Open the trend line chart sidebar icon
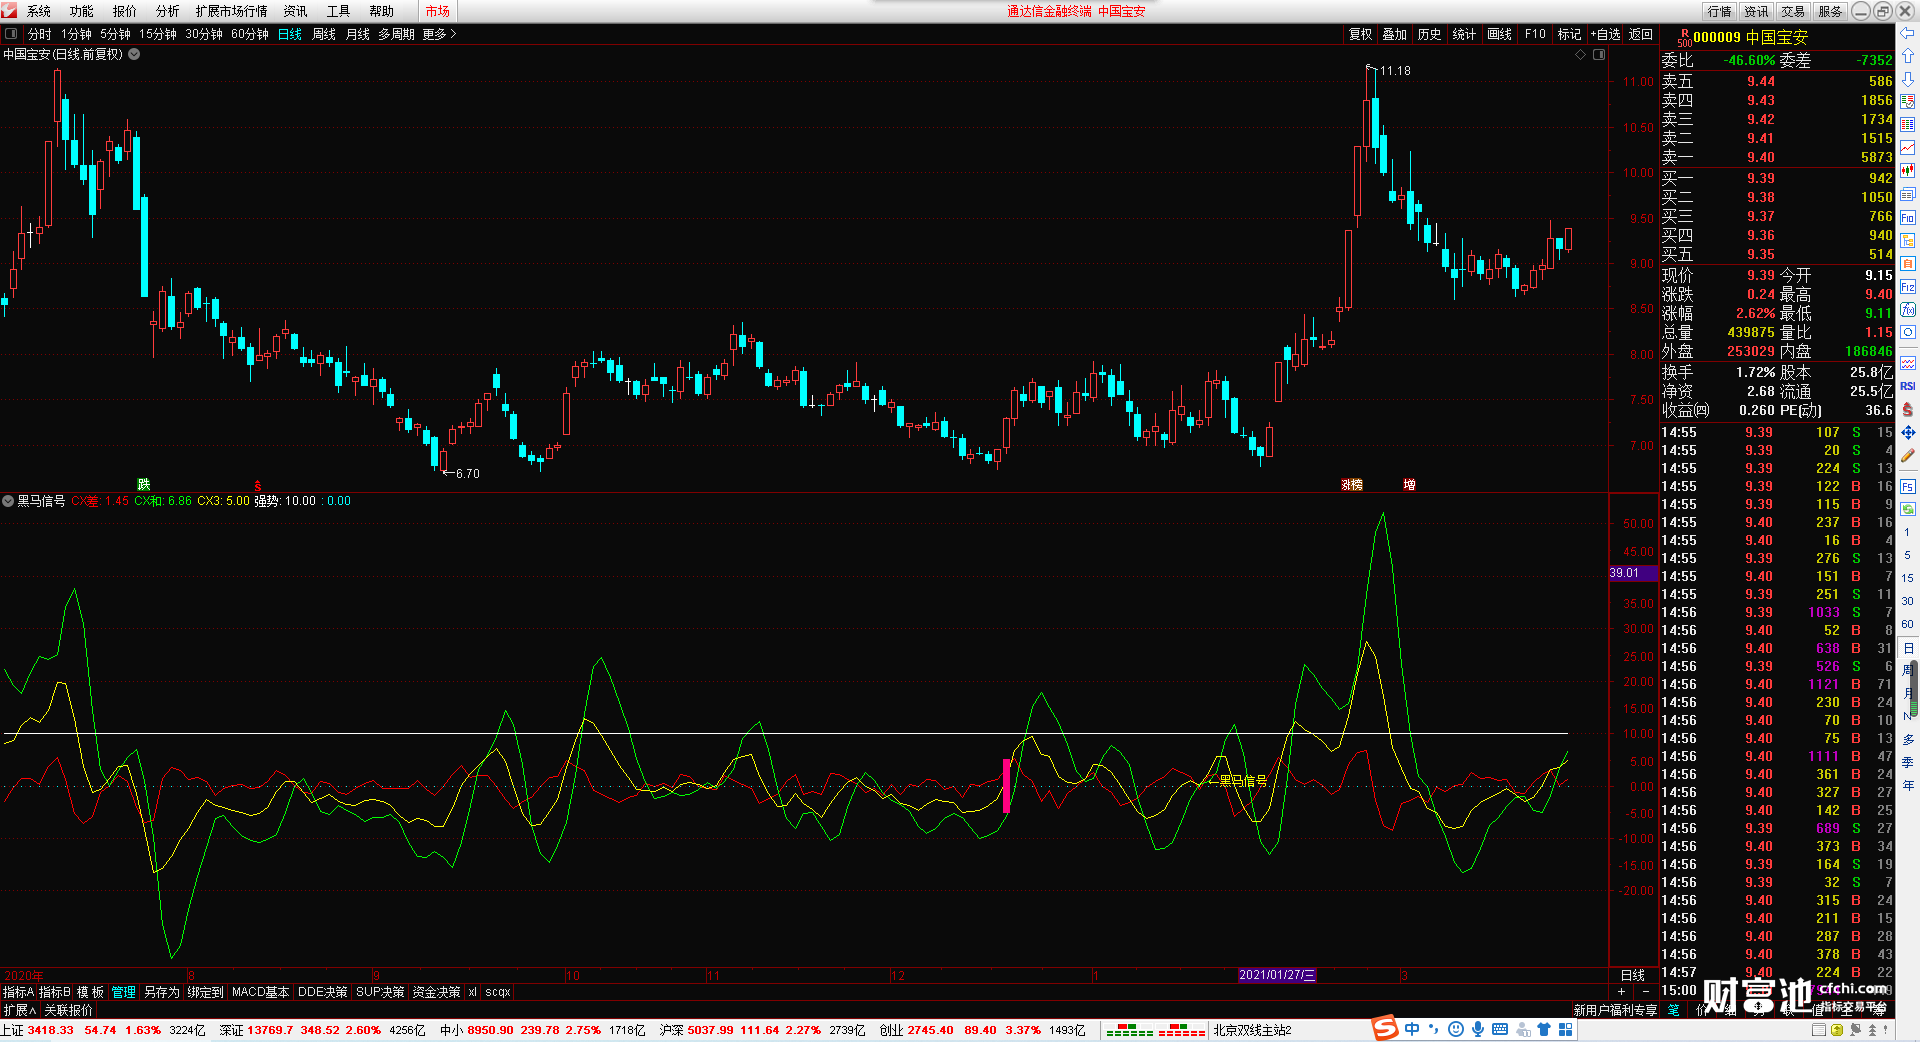This screenshot has height=1042, width=1920. click(x=1908, y=148)
